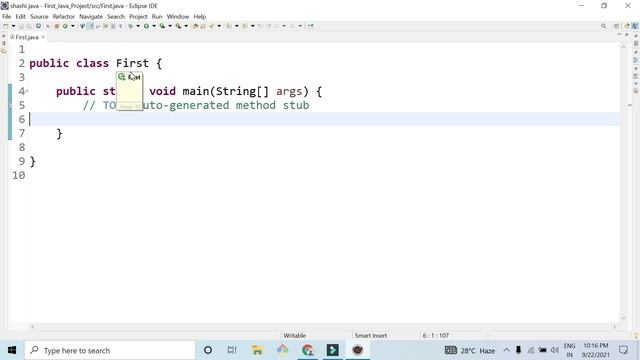Click the Restore icon at top of left trim
Screen dimensions: 640x360
[4, 36]
